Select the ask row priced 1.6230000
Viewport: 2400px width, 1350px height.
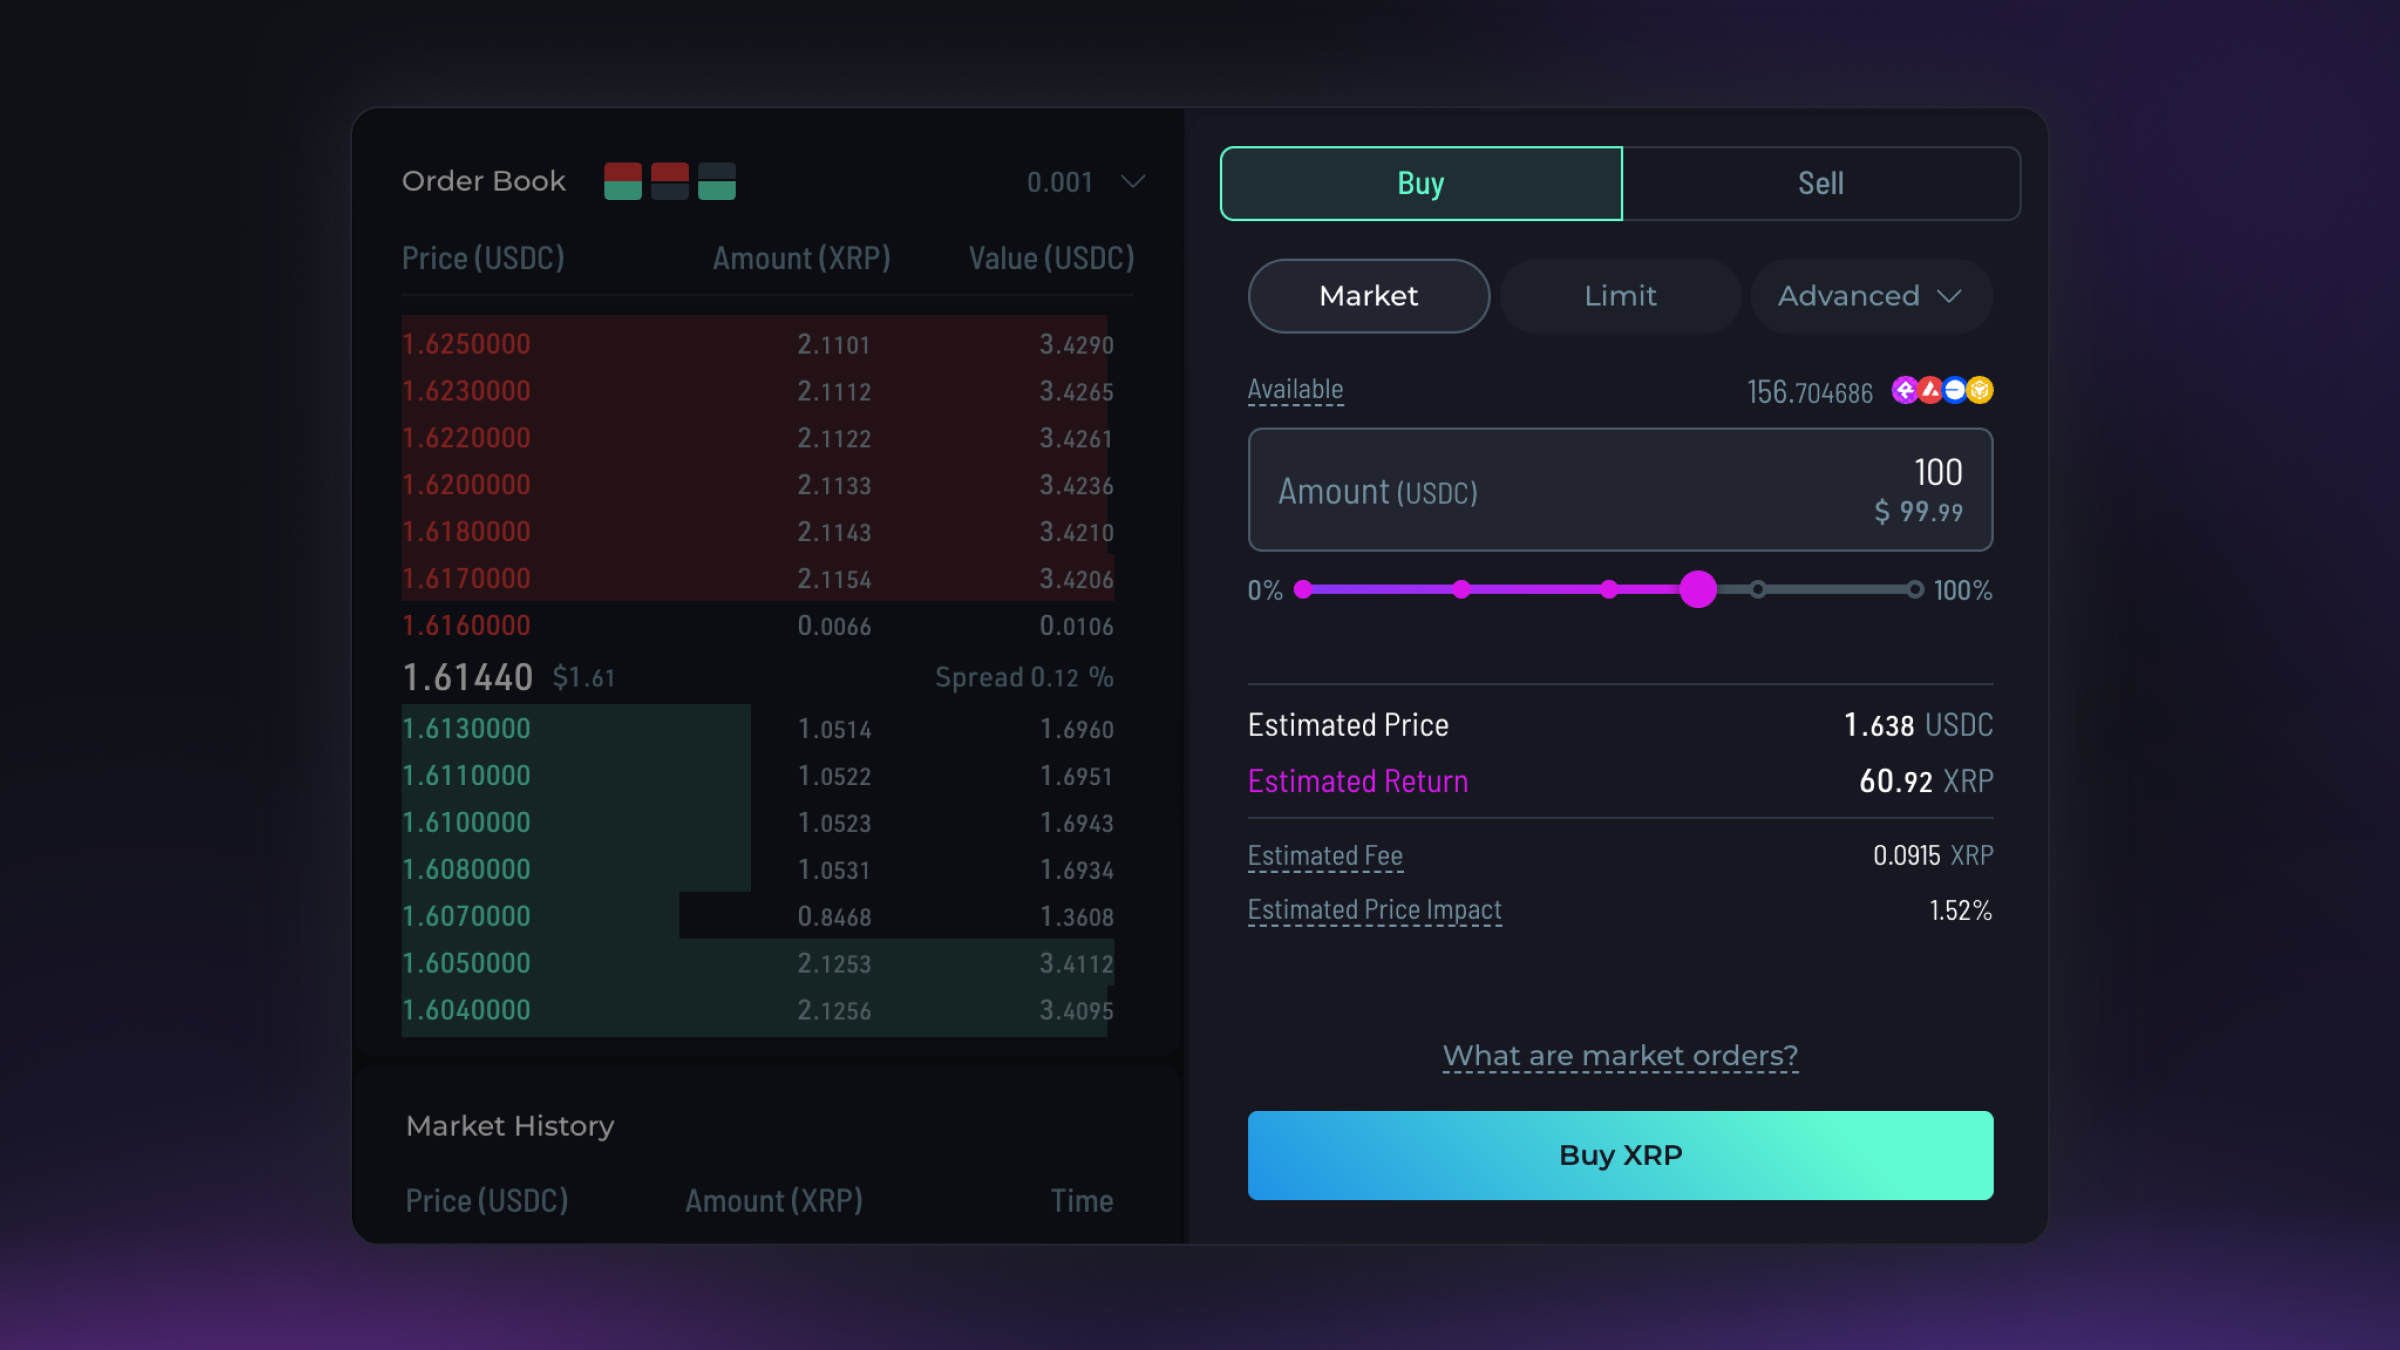[x=758, y=391]
